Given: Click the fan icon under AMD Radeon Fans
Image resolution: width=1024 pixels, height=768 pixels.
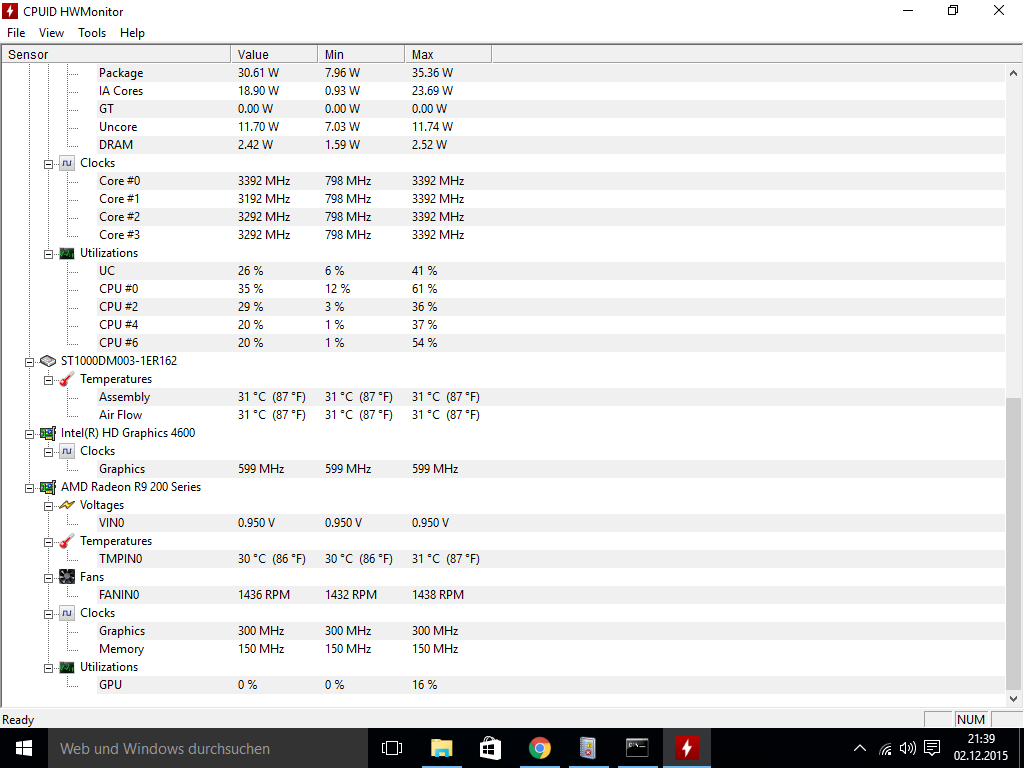Looking at the screenshot, I should point(67,577).
